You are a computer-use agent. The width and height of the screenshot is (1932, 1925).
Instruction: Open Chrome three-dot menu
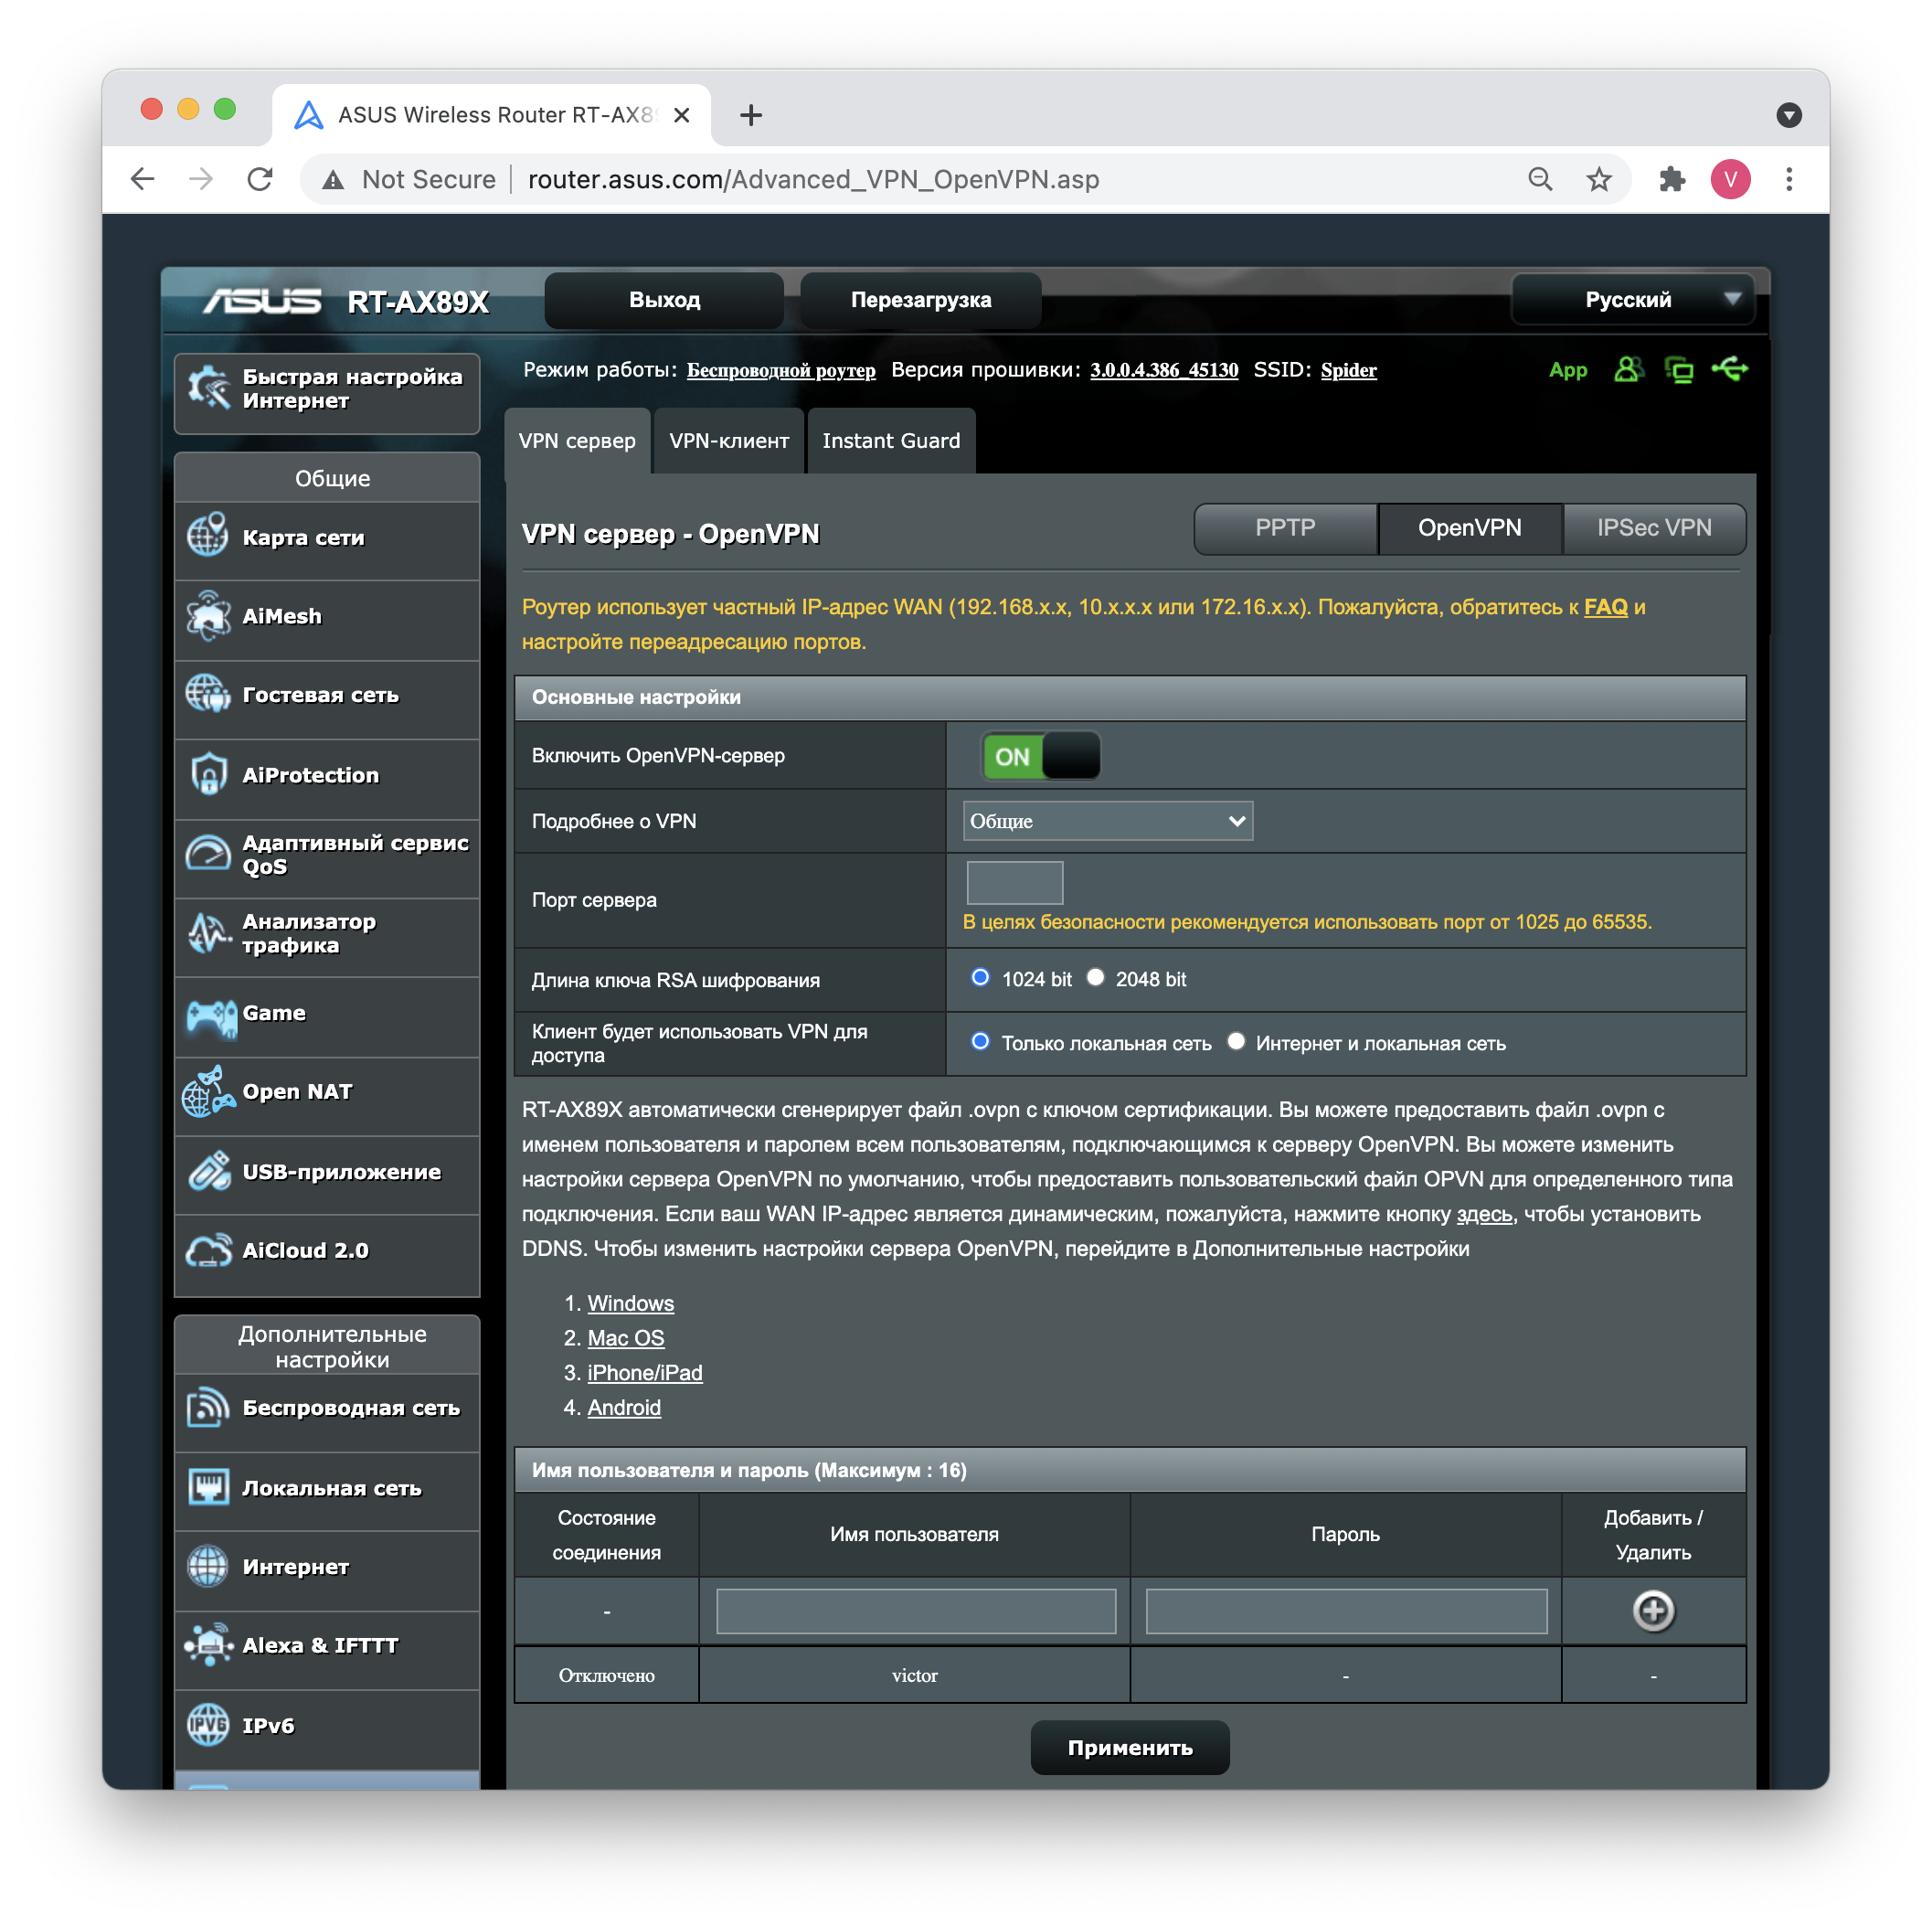[x=1789, y=179]
